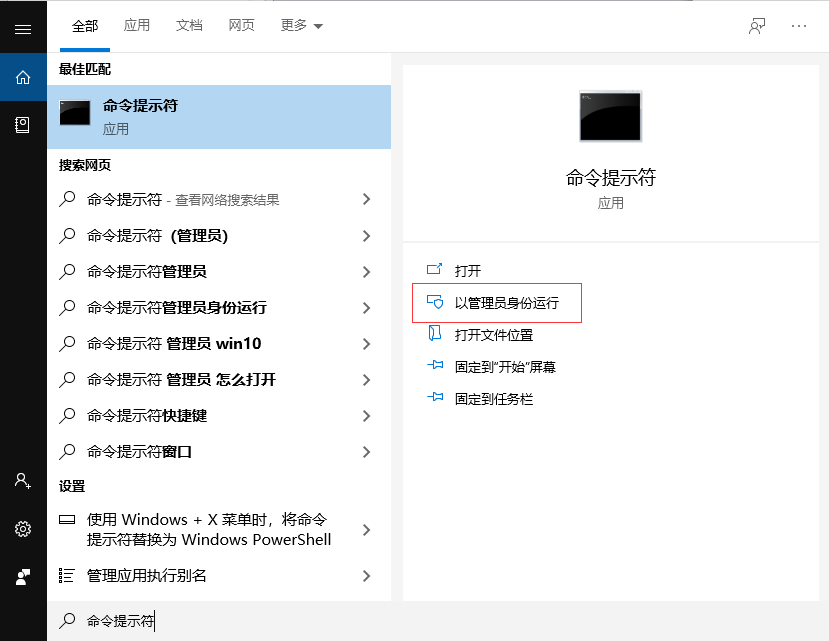Expand arrow for 命令提示符窗口 row
This screenshot has width=829, height=641.
366,452
